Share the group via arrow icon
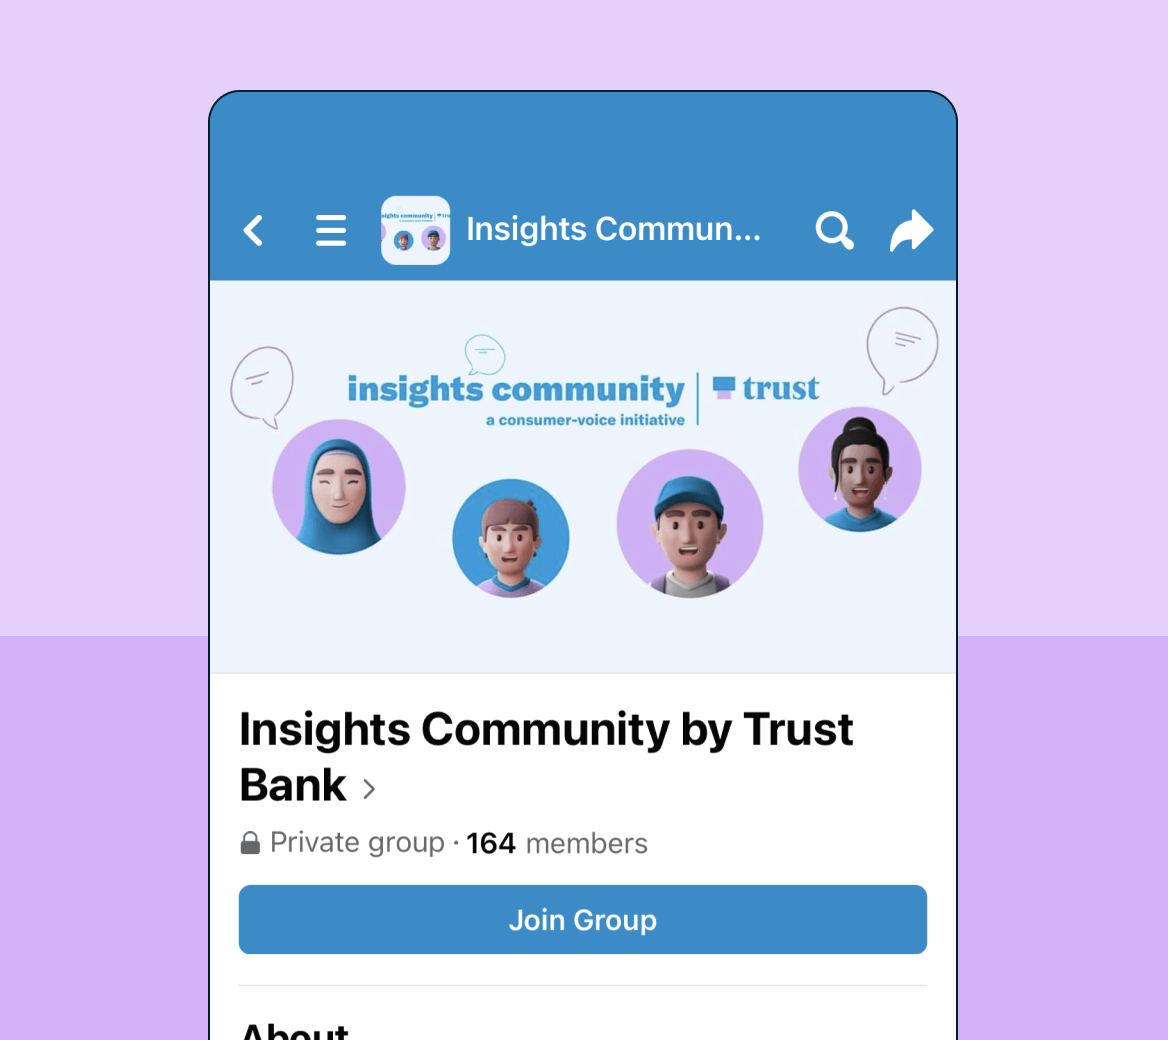This screenshot has height=1040, width=1168. tap(912, 230)
